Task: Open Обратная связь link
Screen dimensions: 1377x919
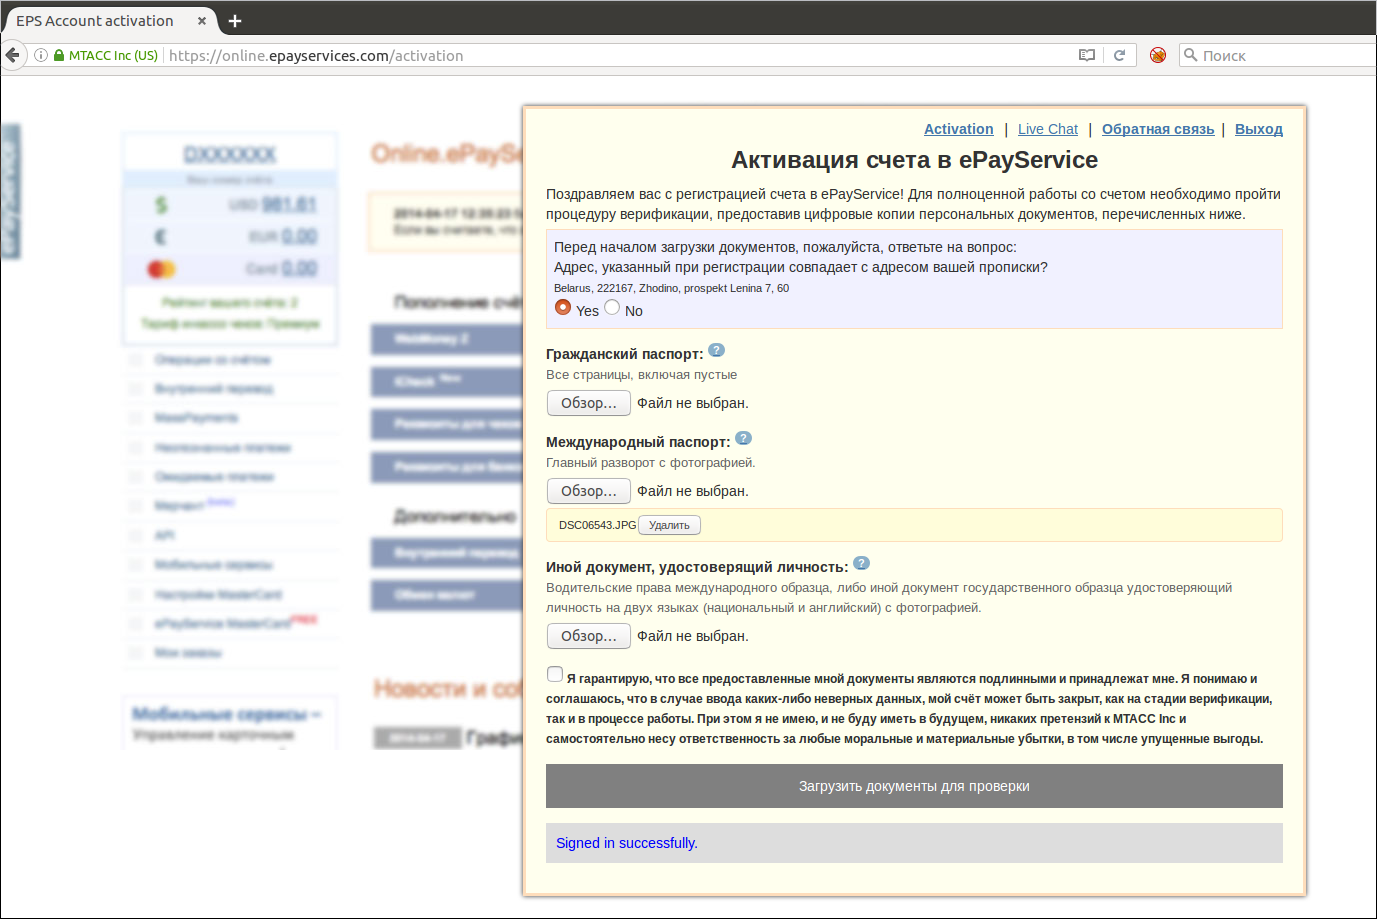Action: click(1158, 129)
